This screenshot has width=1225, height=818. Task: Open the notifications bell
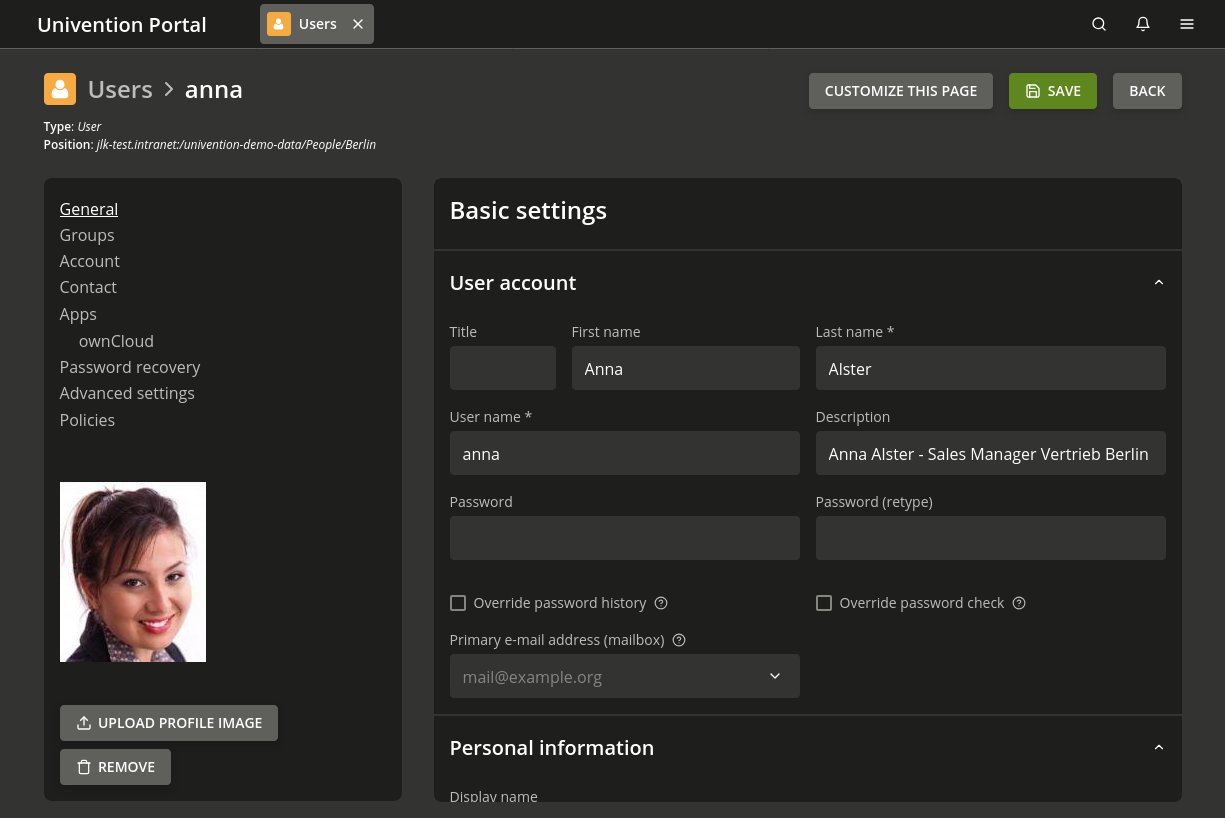1143,24
